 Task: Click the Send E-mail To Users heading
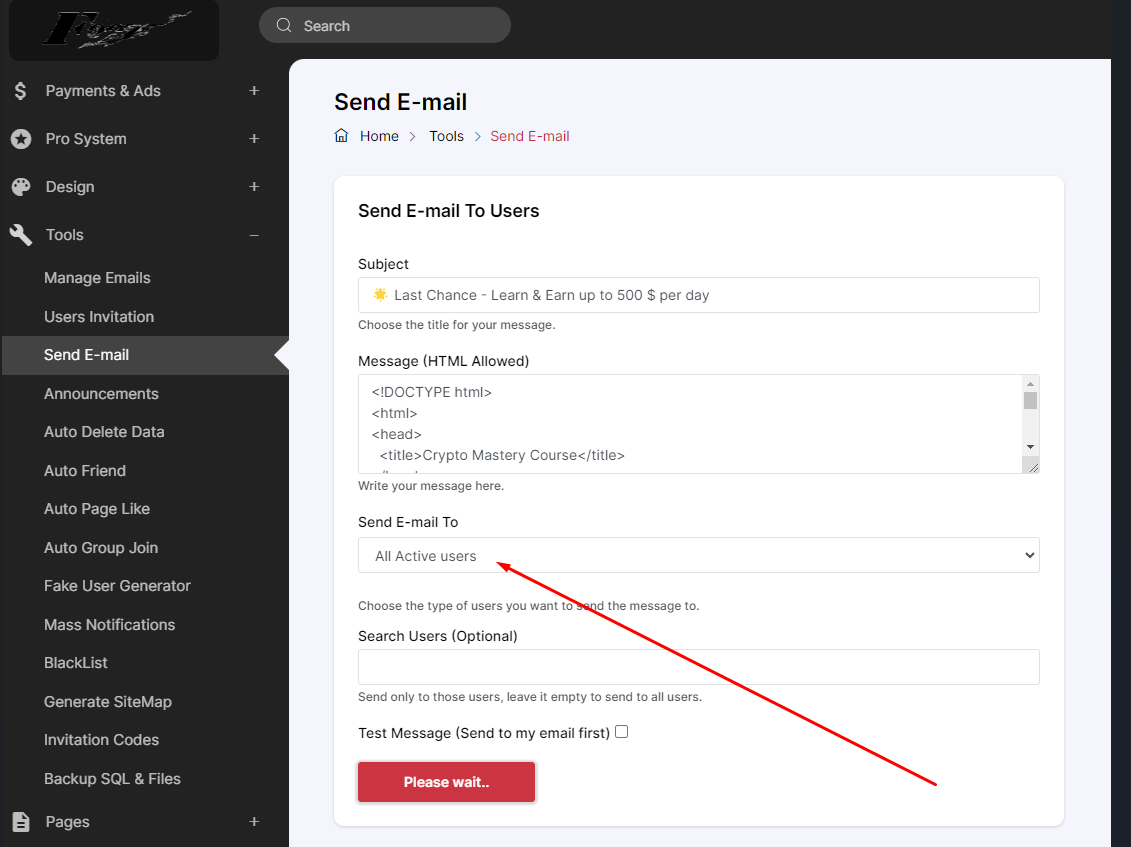pos(449,211)
